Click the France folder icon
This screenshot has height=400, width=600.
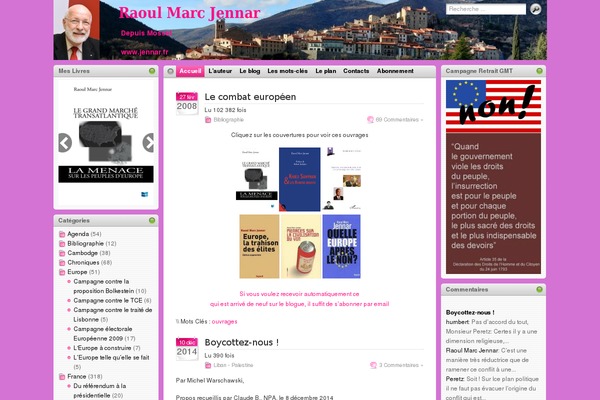click(62, 377)
